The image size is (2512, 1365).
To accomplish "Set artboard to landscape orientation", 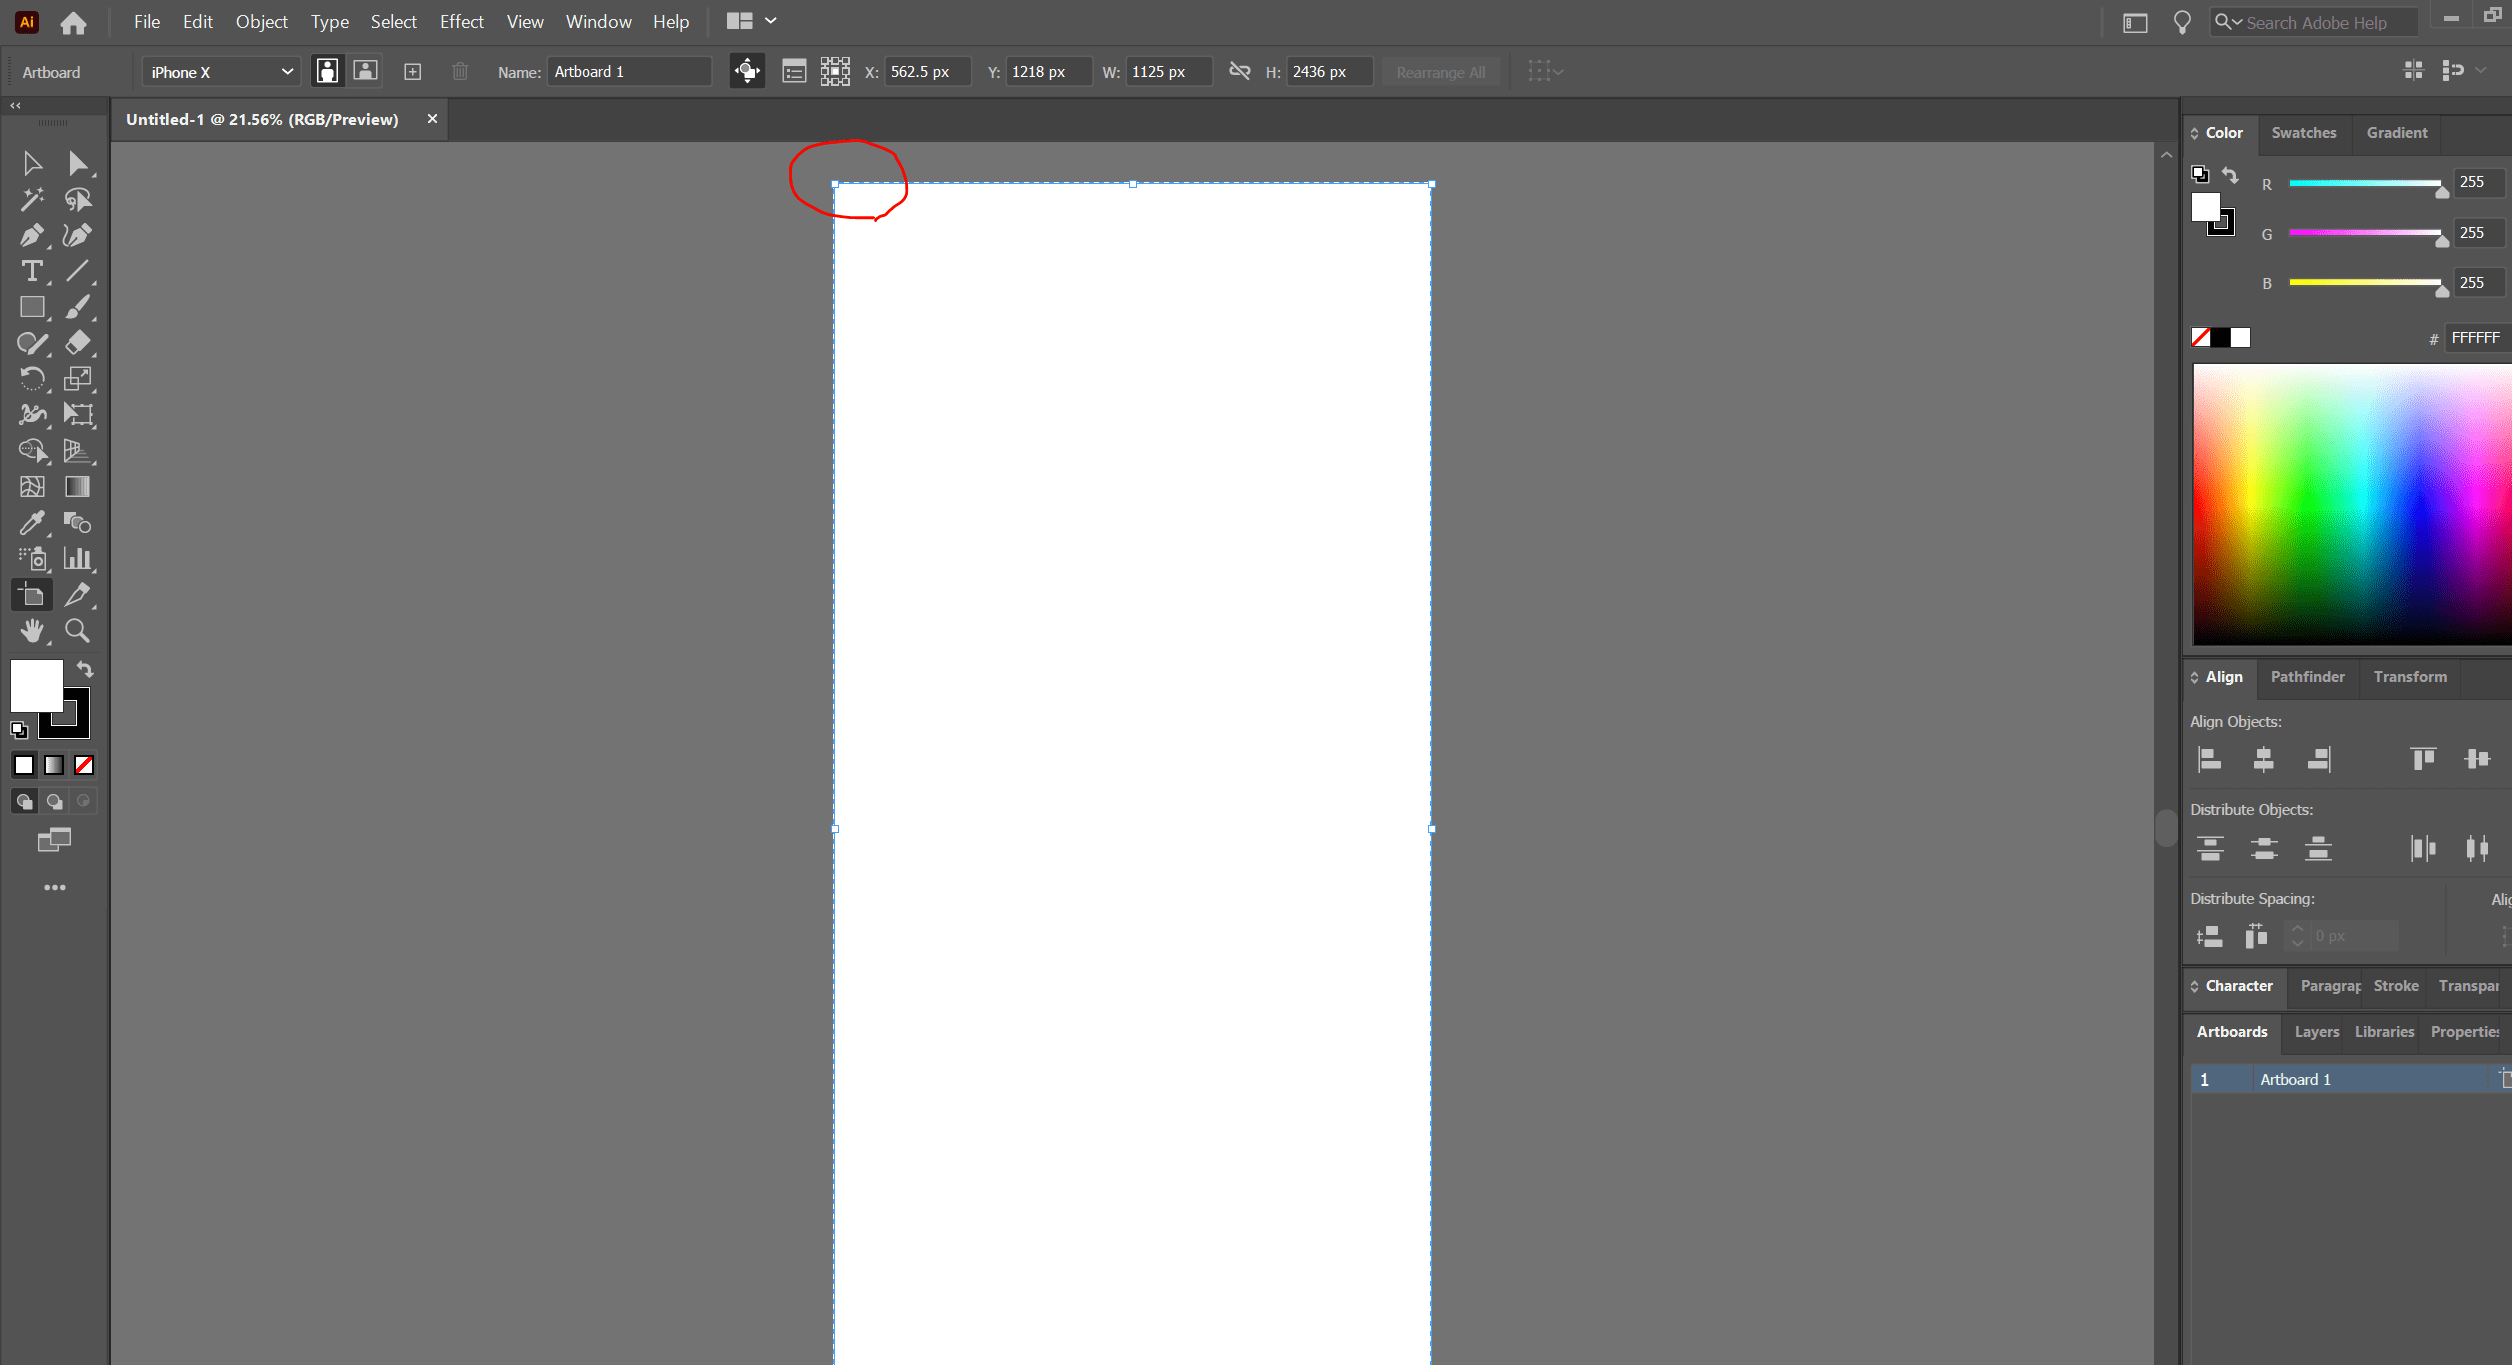I will tap(365, 71).
